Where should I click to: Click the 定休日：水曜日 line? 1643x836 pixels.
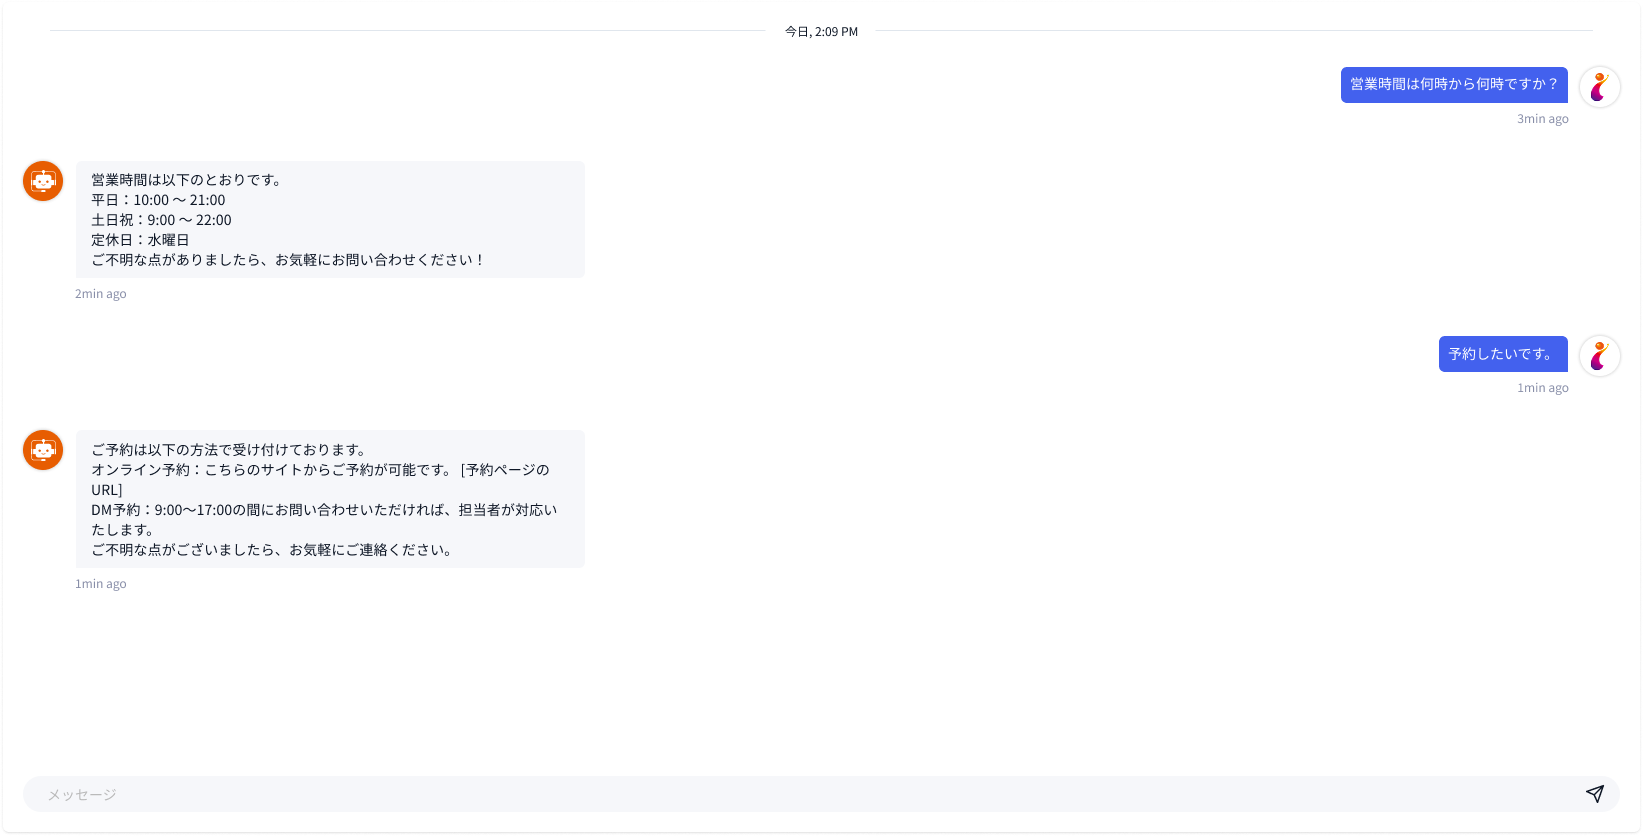140,240
